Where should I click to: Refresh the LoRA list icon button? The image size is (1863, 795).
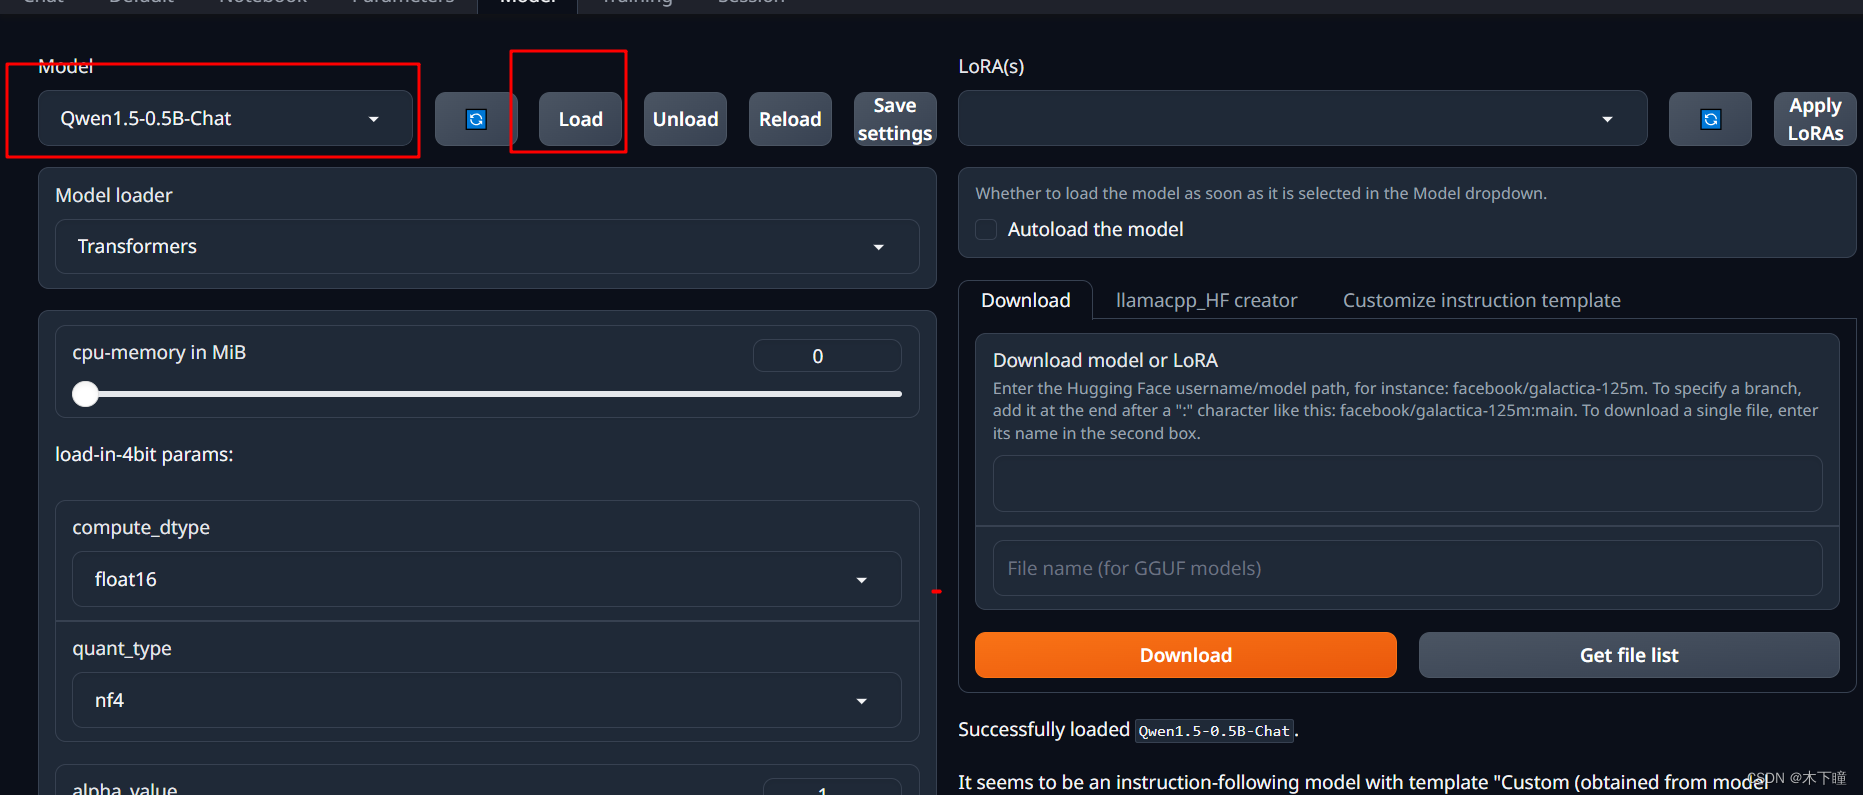(1710, 119)
